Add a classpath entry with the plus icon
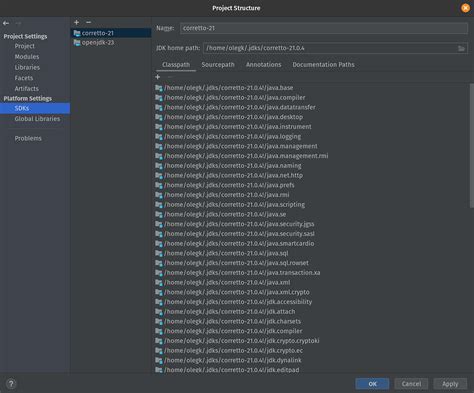Image resolution: width=474 pixels, height=393 pixels. point(158,77)
